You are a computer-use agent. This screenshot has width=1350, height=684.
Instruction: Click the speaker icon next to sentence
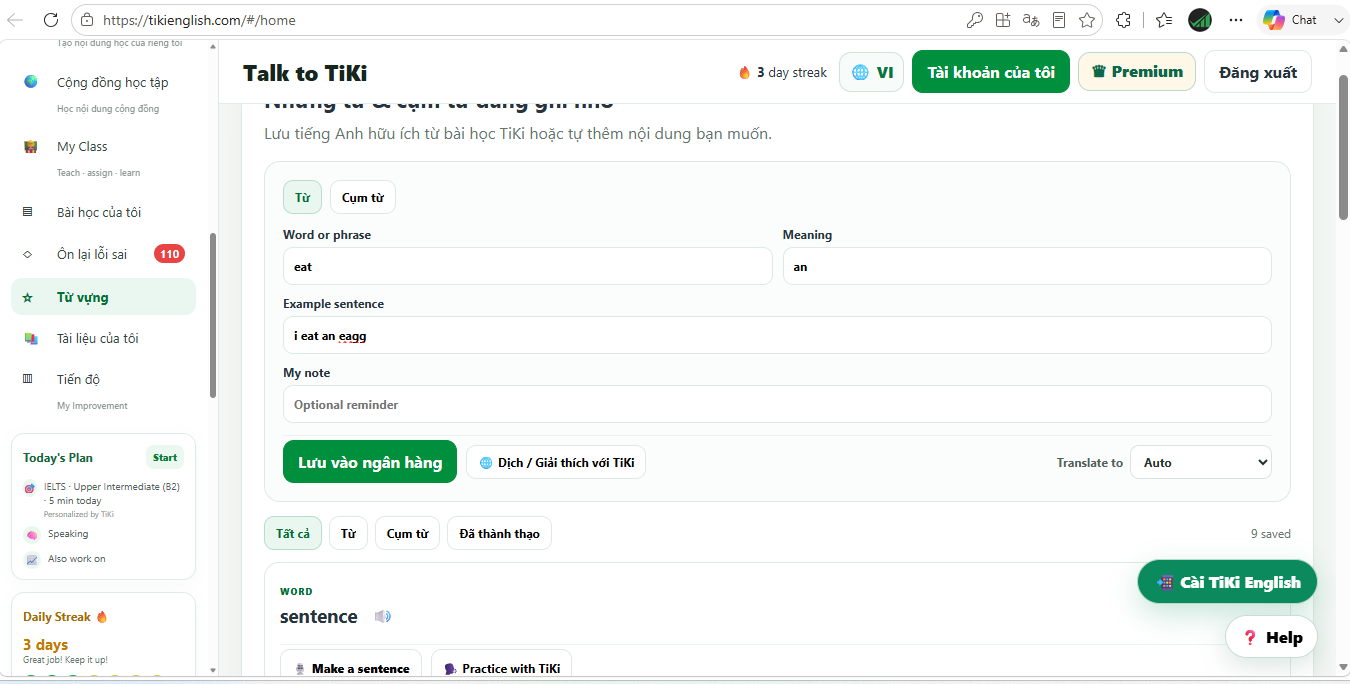(383, 616)
